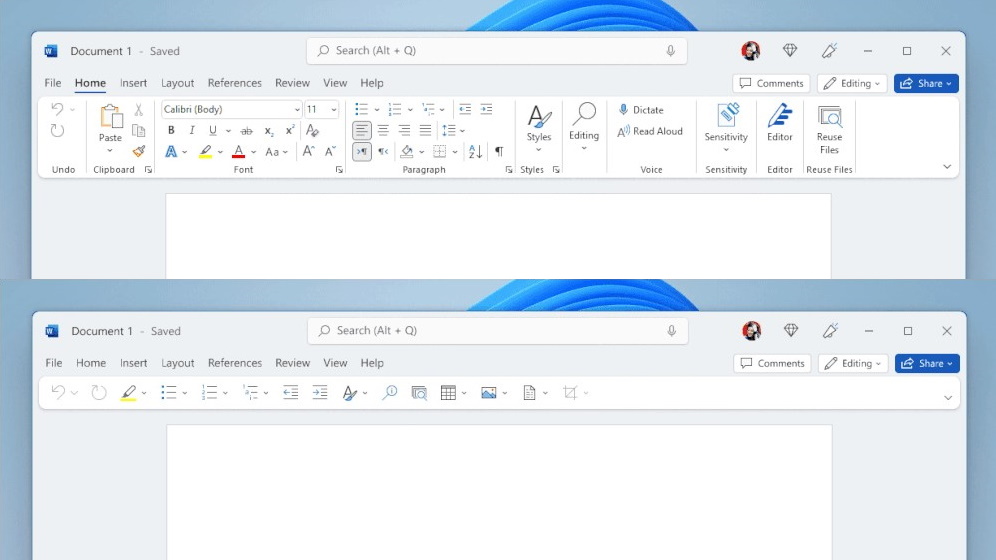Open Layout tab in top window

(177, 83)
